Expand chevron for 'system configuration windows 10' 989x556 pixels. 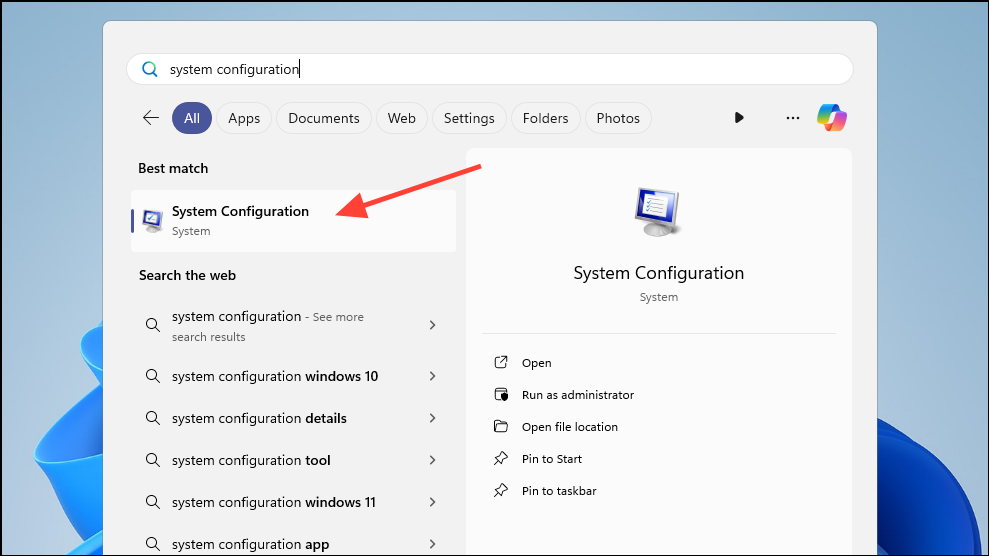433,376
